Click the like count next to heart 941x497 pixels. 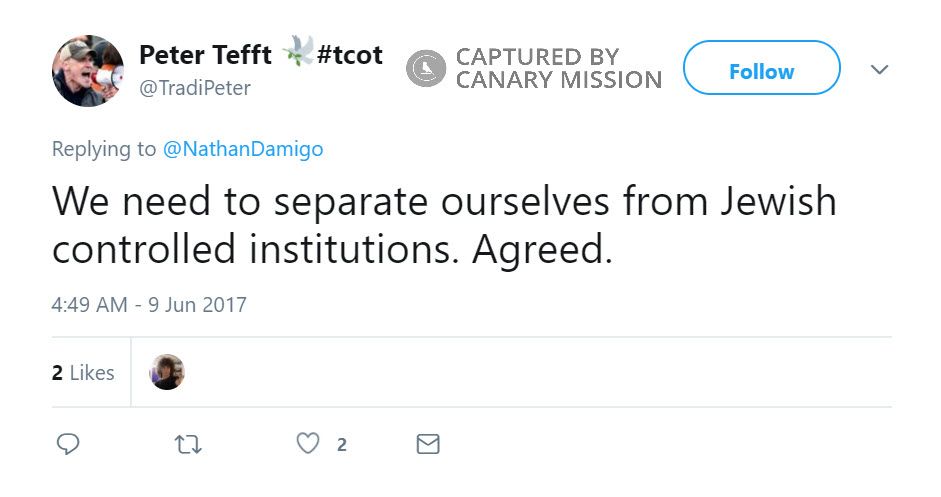point(341,444)
